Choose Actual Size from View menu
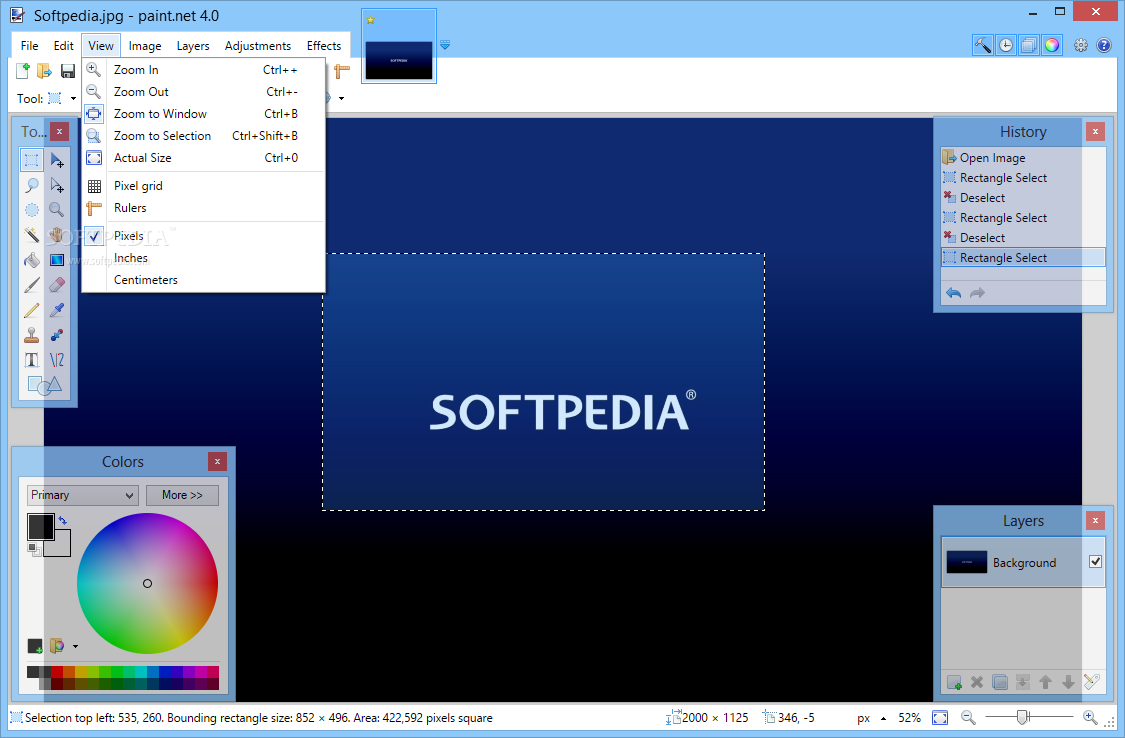Viewport: 1125px width, 738px height. [204, 158]
